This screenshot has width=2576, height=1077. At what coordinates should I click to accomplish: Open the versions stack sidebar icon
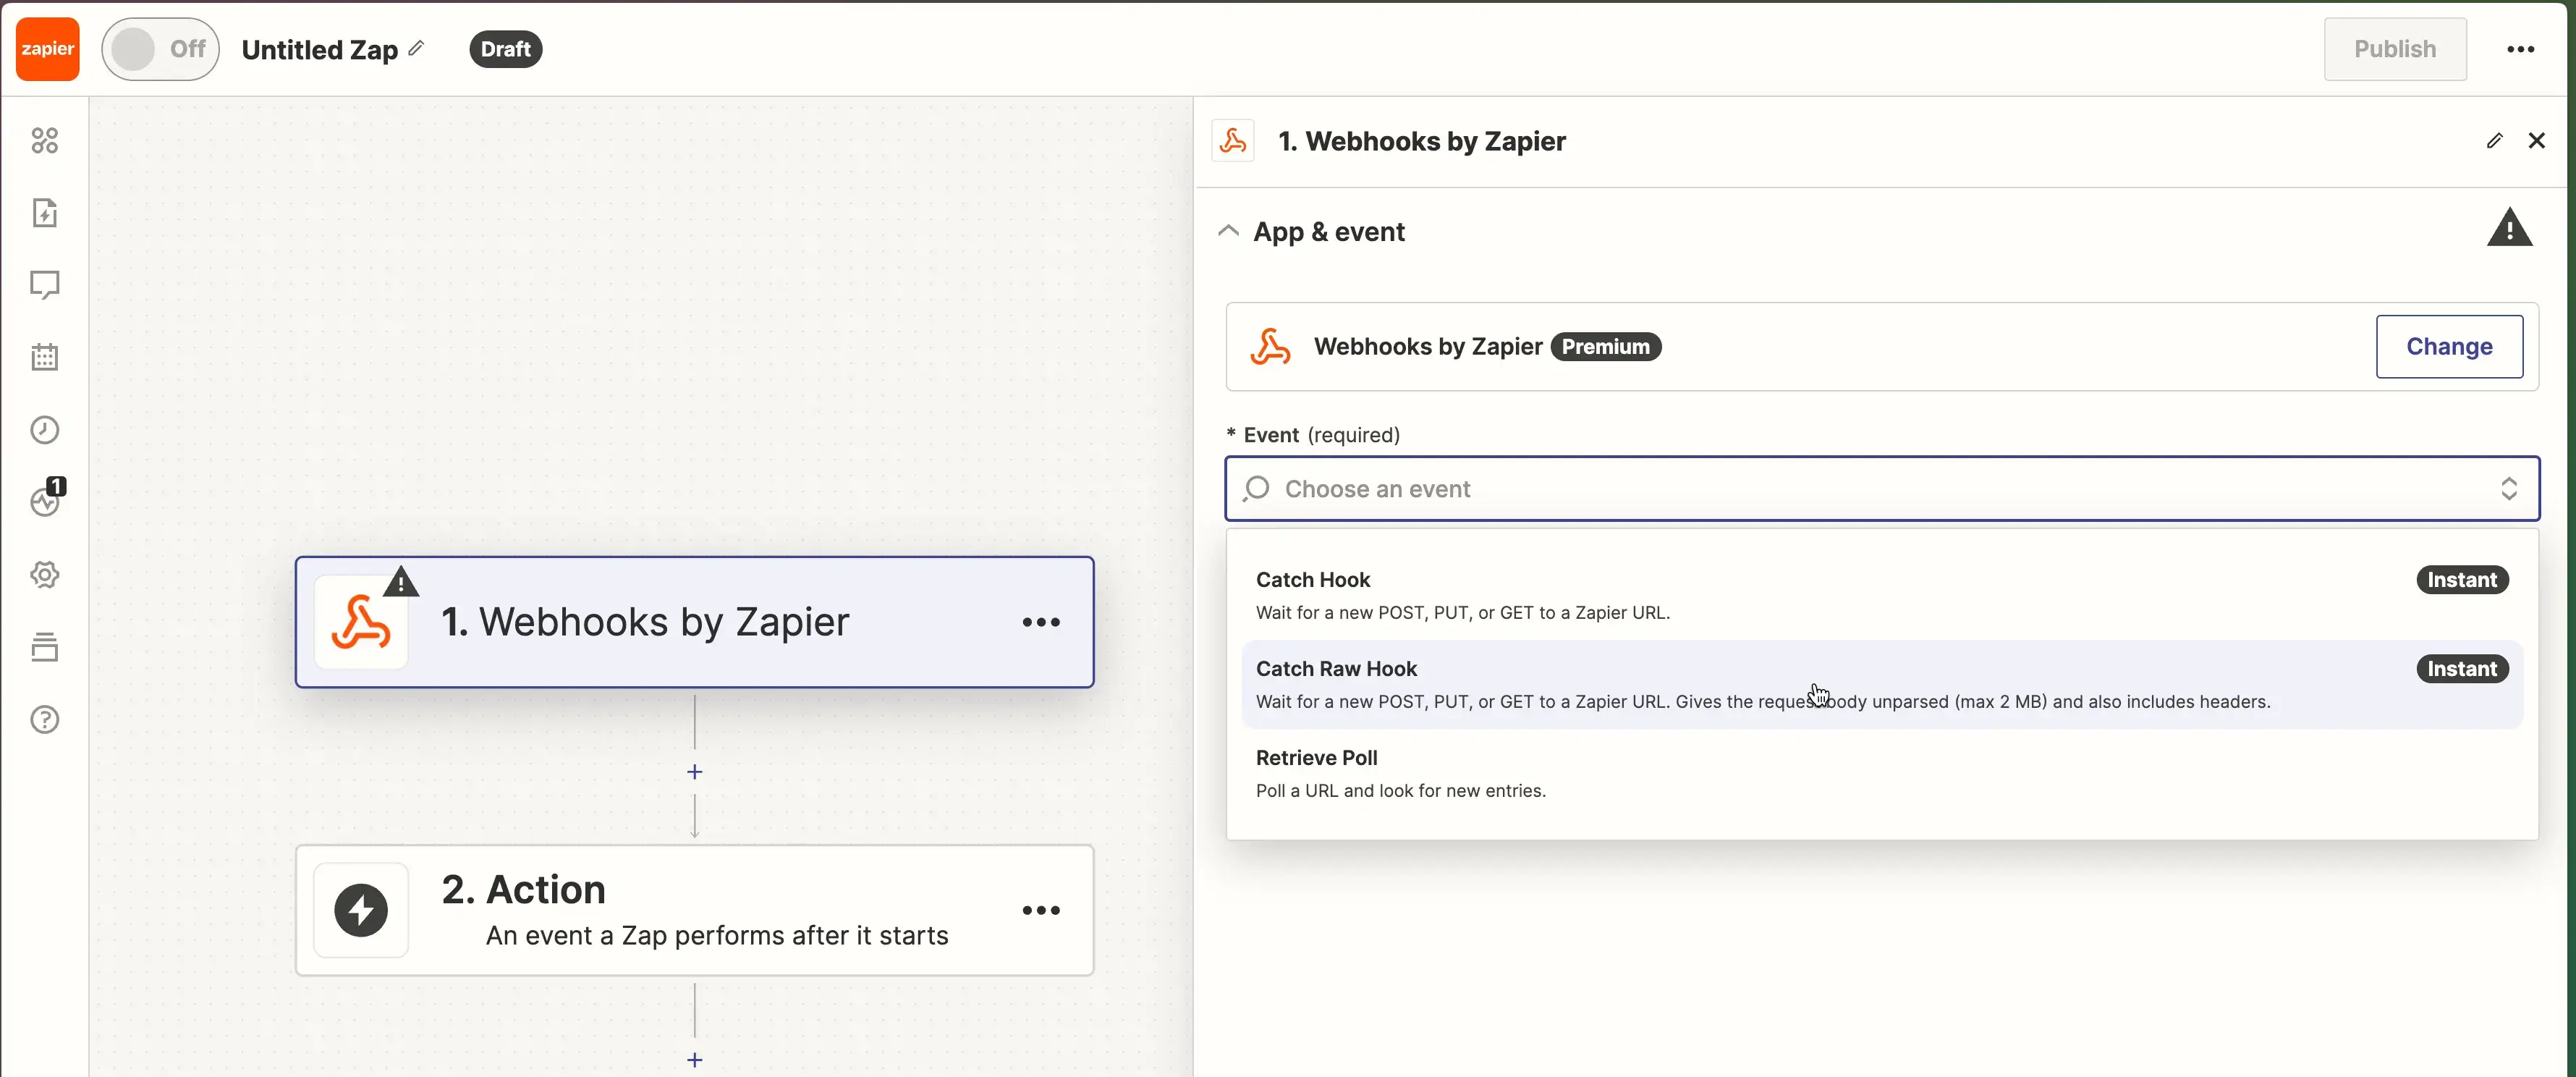click(45, 647)
